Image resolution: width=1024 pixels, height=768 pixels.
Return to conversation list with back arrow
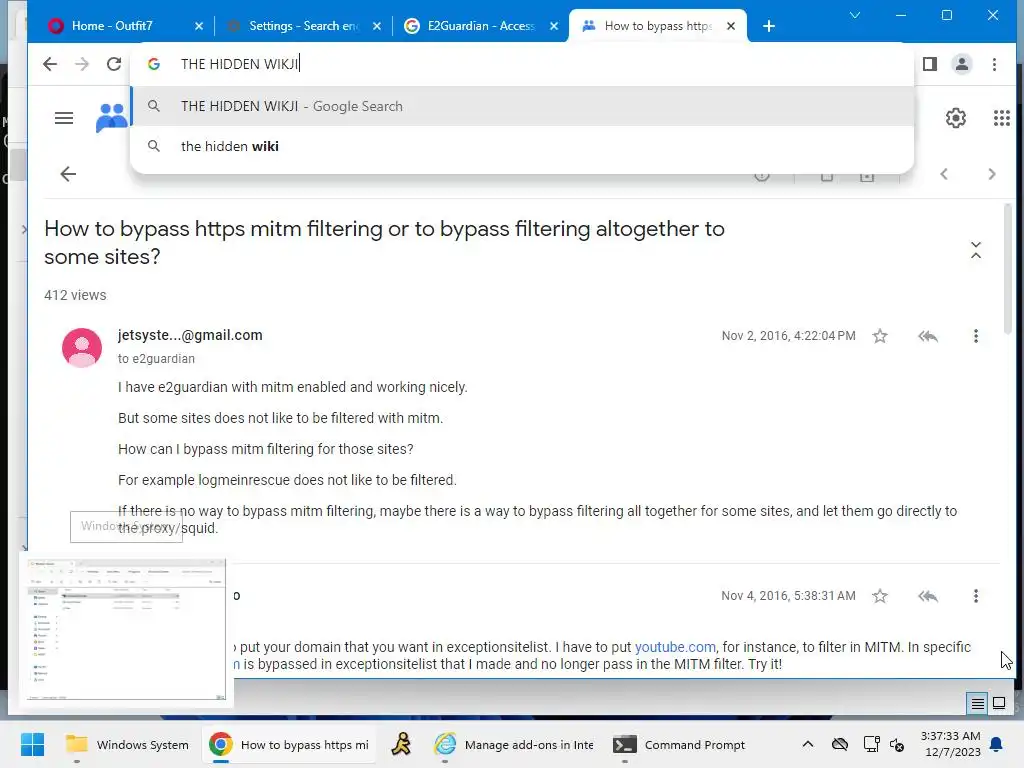[68, 174]
